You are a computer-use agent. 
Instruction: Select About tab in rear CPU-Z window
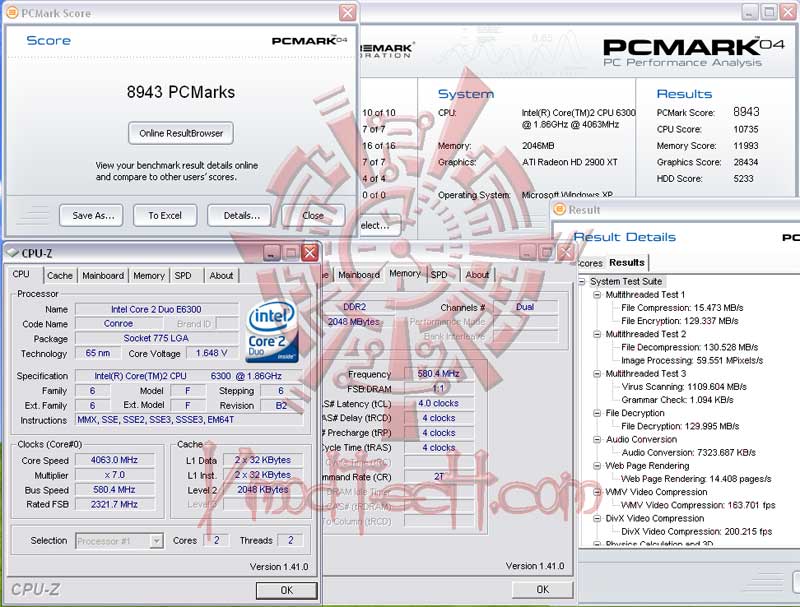coord(477,275)
